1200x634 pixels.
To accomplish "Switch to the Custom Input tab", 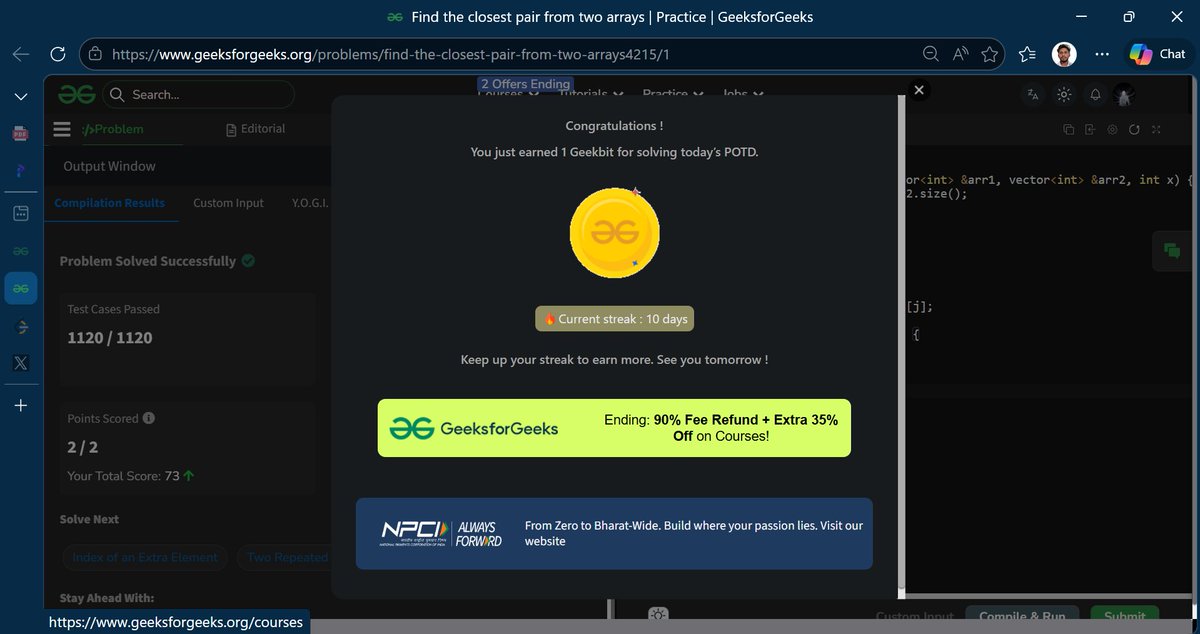I will pos(228,203).
